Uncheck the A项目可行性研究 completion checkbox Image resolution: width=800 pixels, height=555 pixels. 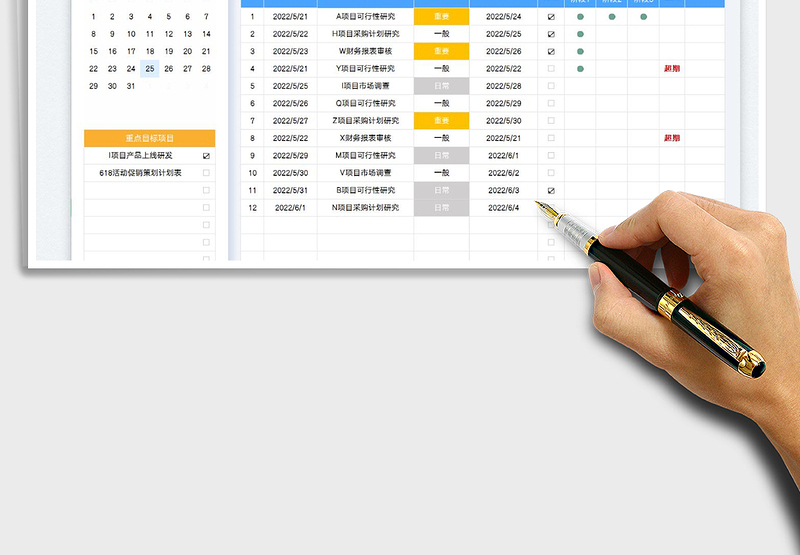tap(551, 17)
